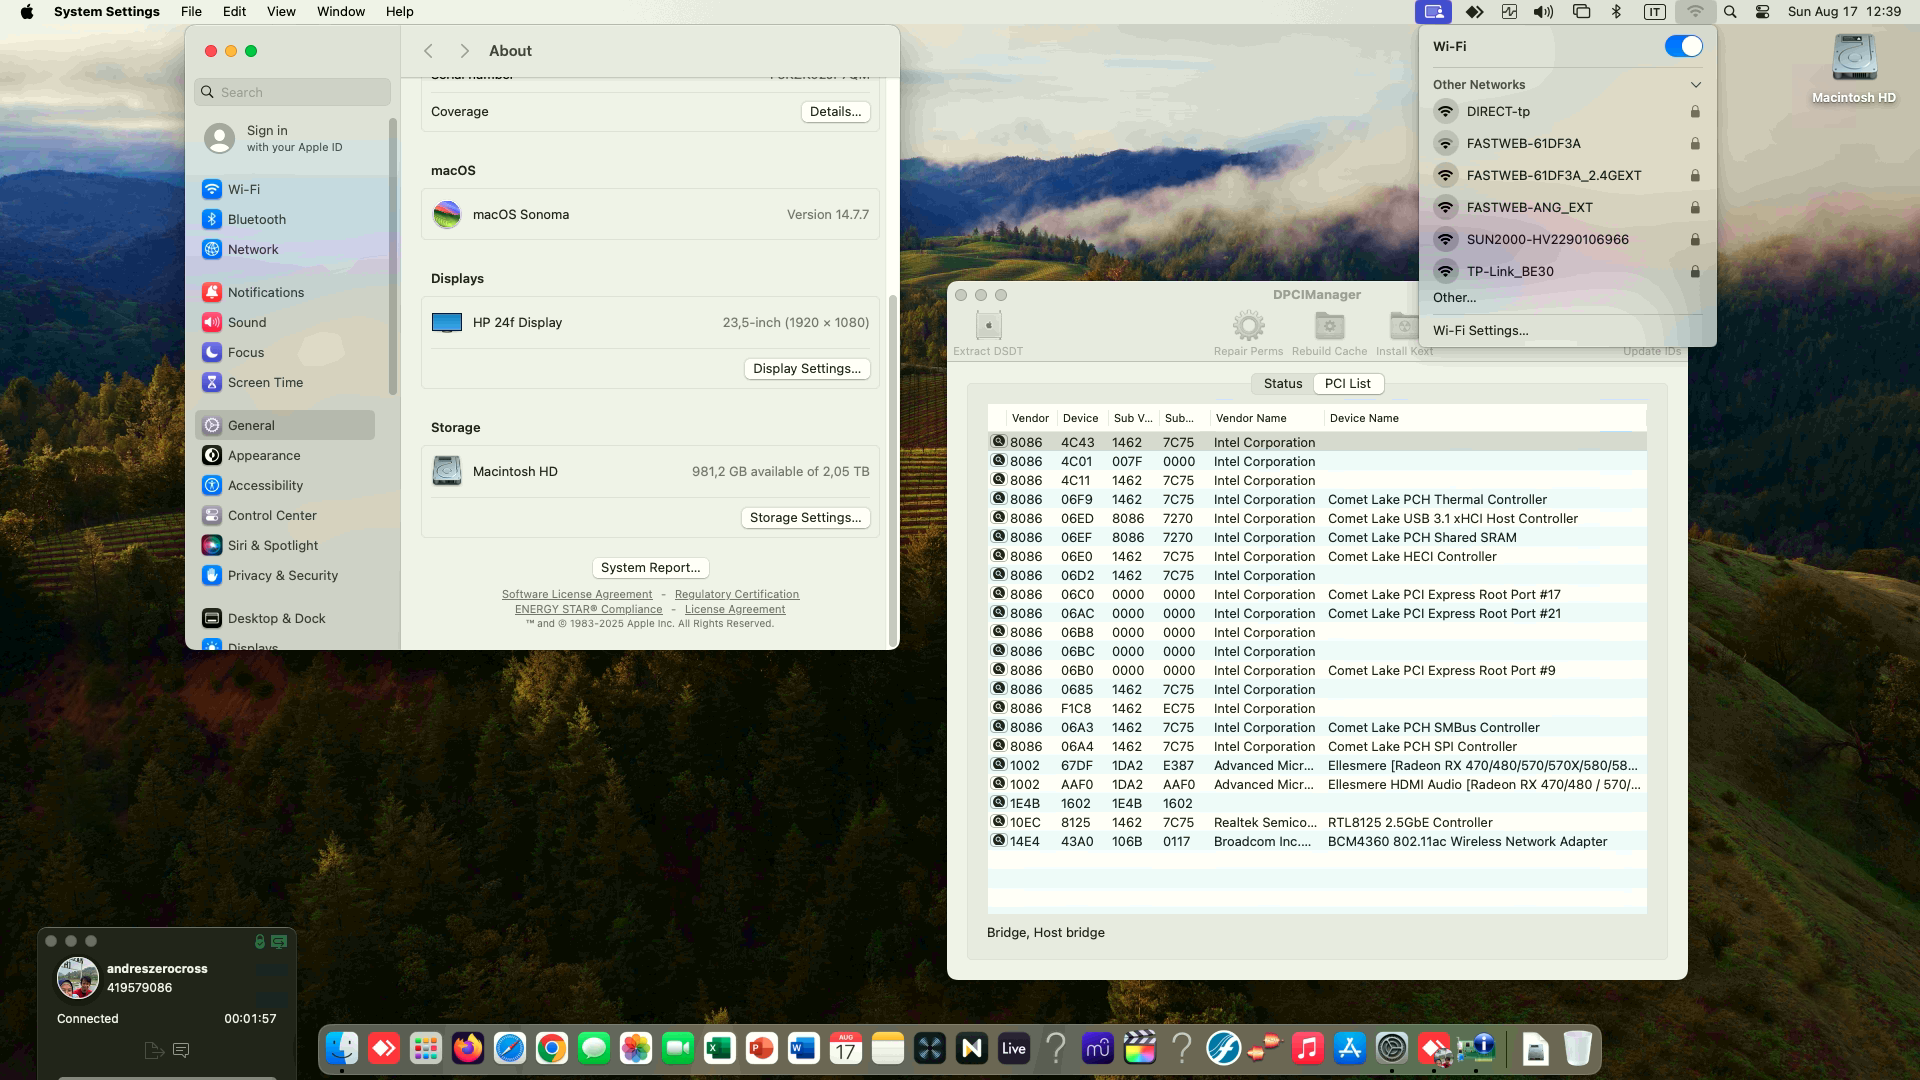Open ENERGY STAR Compliance link
The width and height of the screenshot is (1920, 1080).
(588, 610)
